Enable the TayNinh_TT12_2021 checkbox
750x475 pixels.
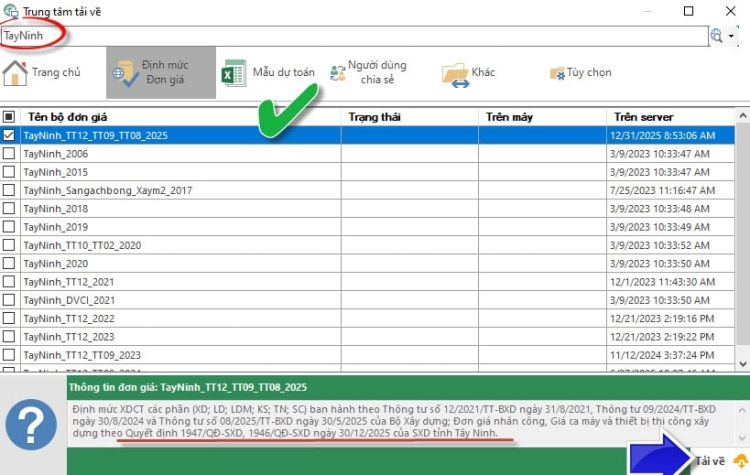click(9, 282)
